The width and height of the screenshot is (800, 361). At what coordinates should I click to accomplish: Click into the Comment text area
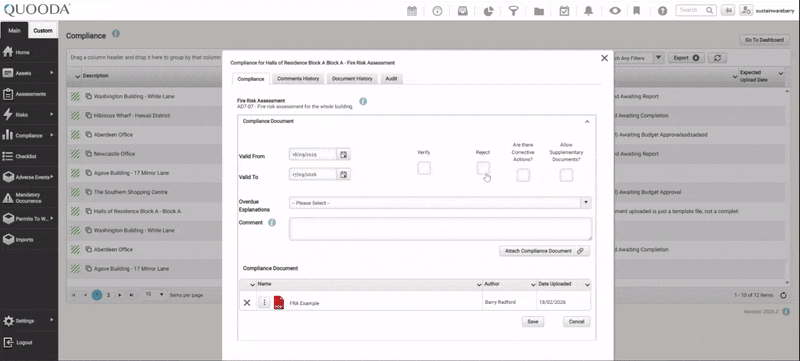click(440, 229)
